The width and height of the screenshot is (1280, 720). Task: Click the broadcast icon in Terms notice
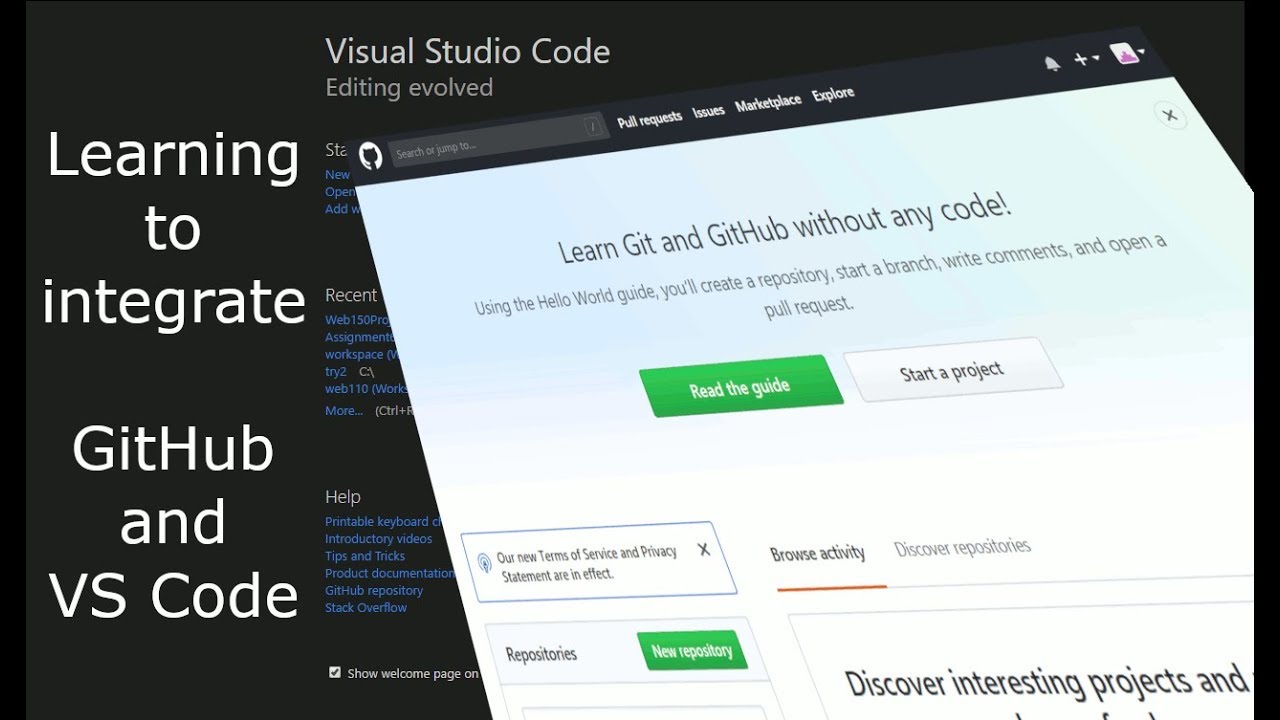485,562
